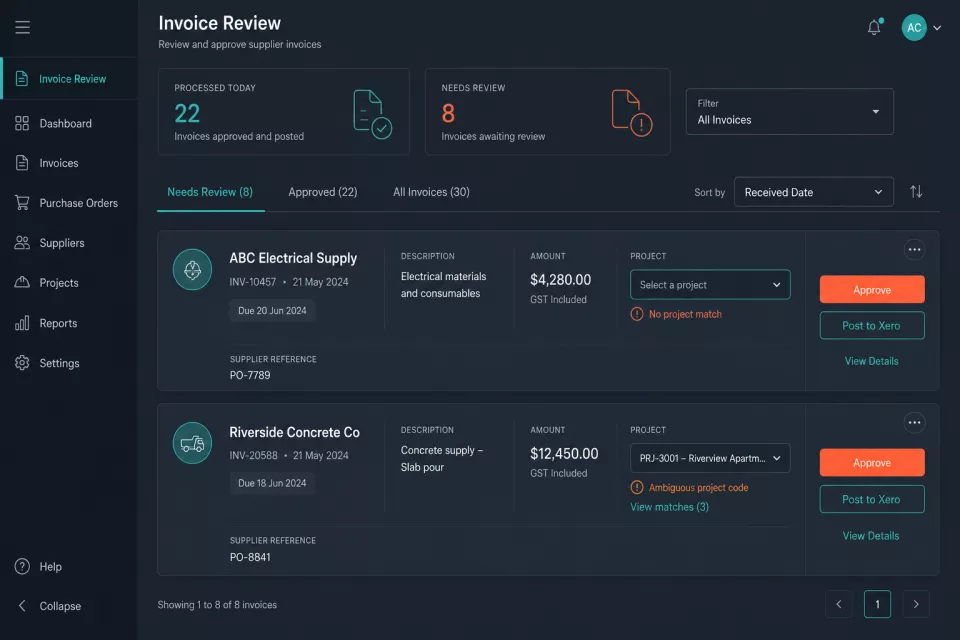Click the $4,280.00 amount
Screen dimensions: 960x640
tap(560, 280)
